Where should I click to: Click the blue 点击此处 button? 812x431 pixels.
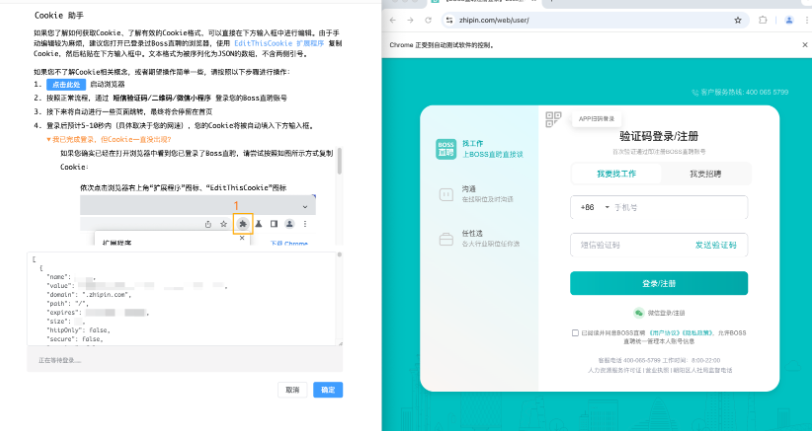click(59, 85)
